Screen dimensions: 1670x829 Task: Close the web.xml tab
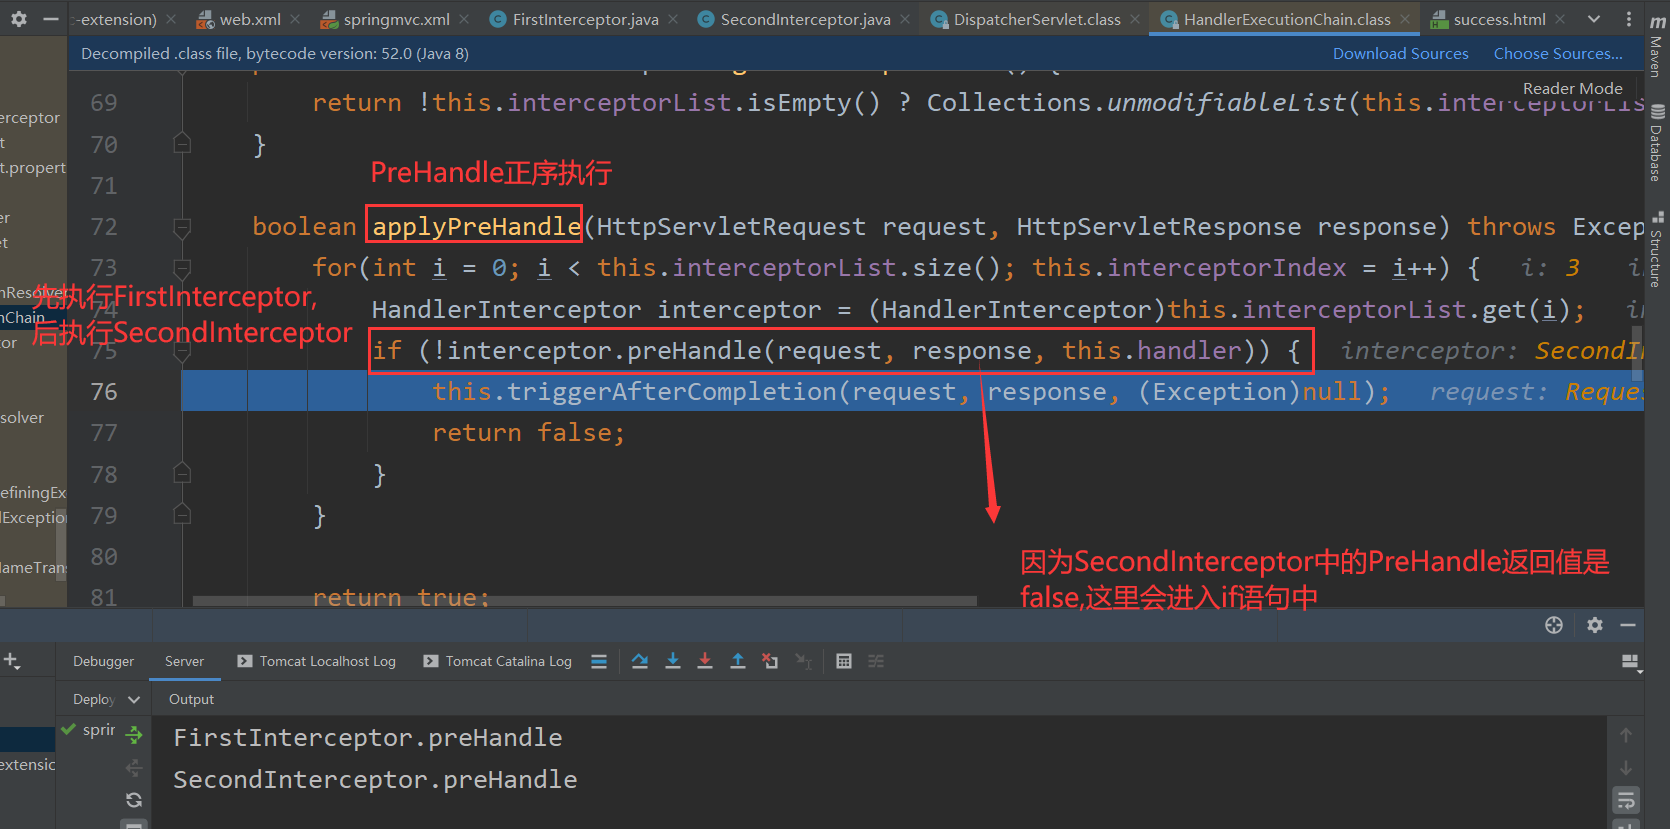coord(295,19)
